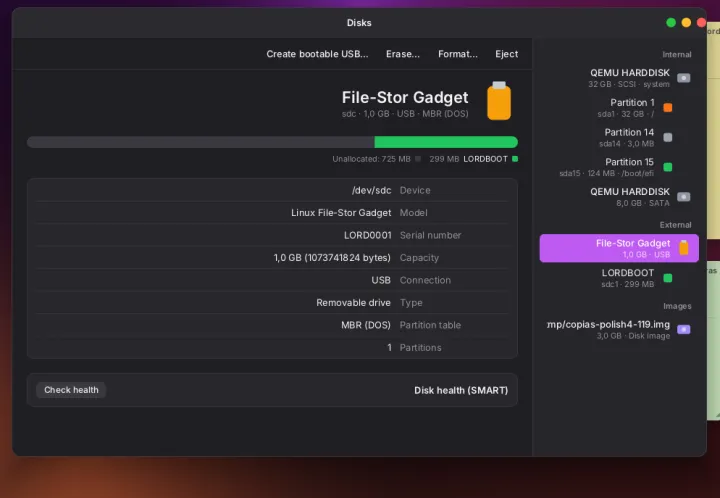Click the orange USB drive icon beside File-Stor Gadget title

pos(499,101)
